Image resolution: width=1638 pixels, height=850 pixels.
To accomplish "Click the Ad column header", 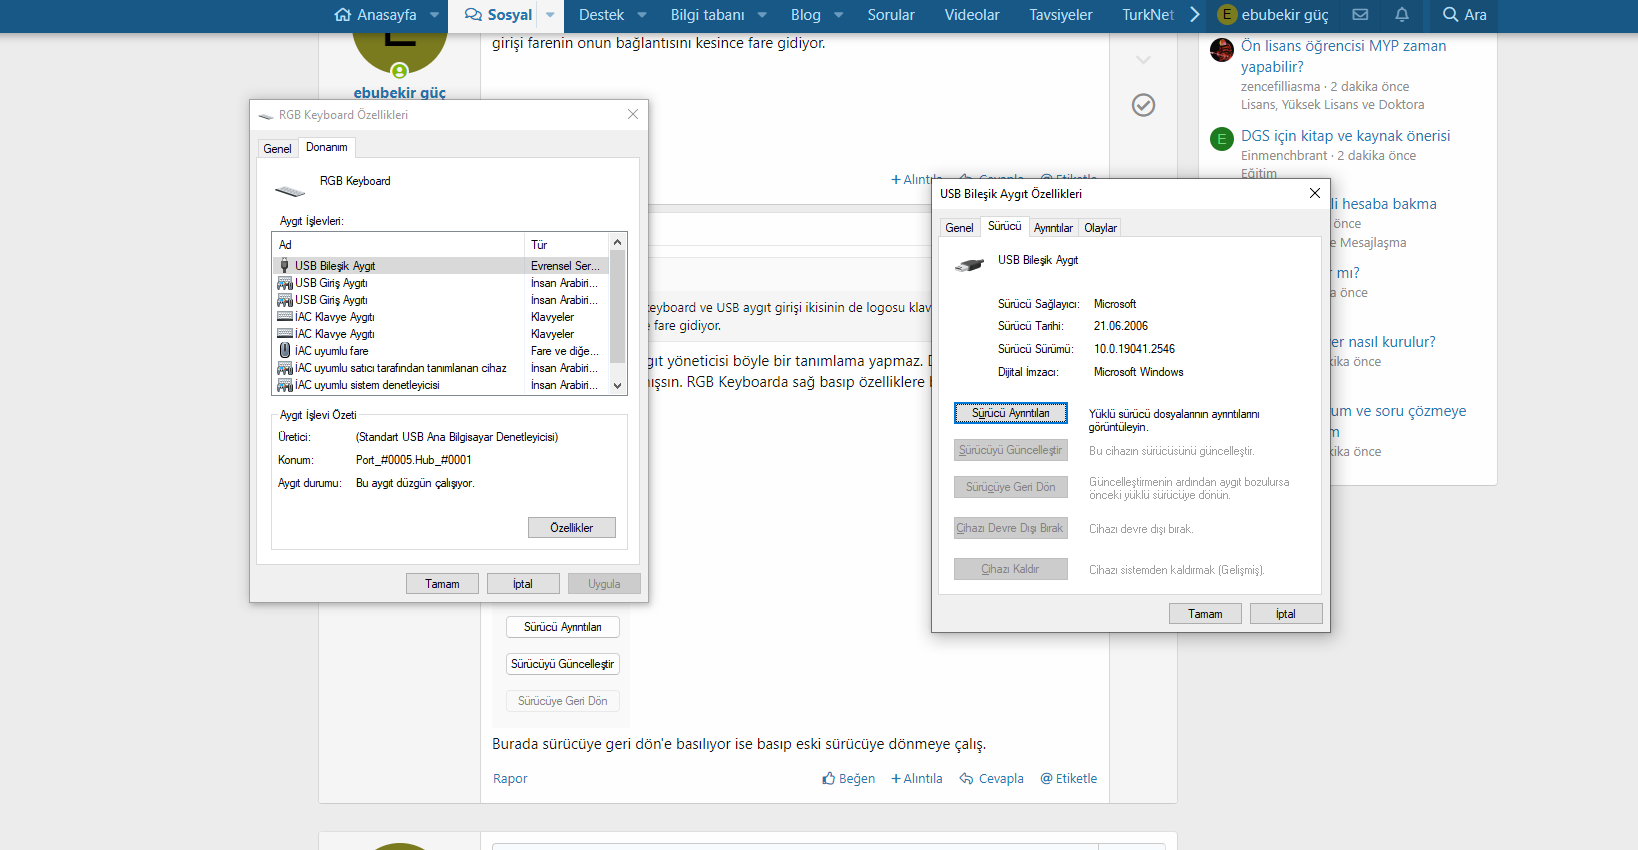I will (x=398, y=245).
